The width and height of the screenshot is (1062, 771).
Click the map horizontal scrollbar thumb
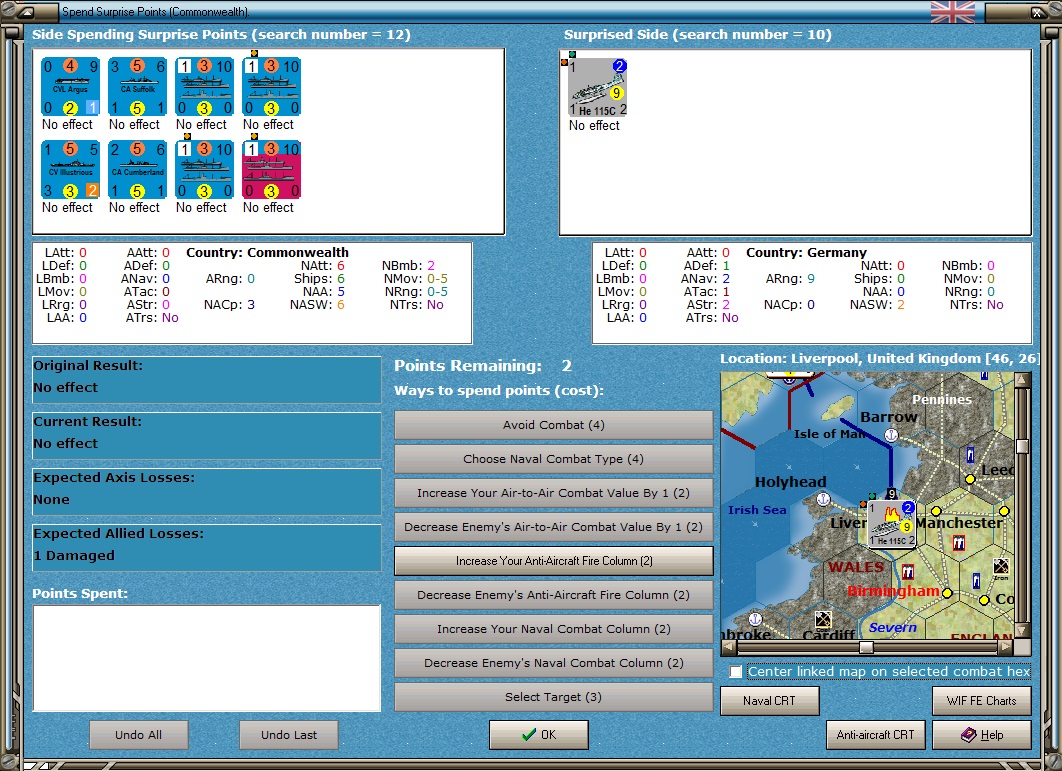click(866, 647)
